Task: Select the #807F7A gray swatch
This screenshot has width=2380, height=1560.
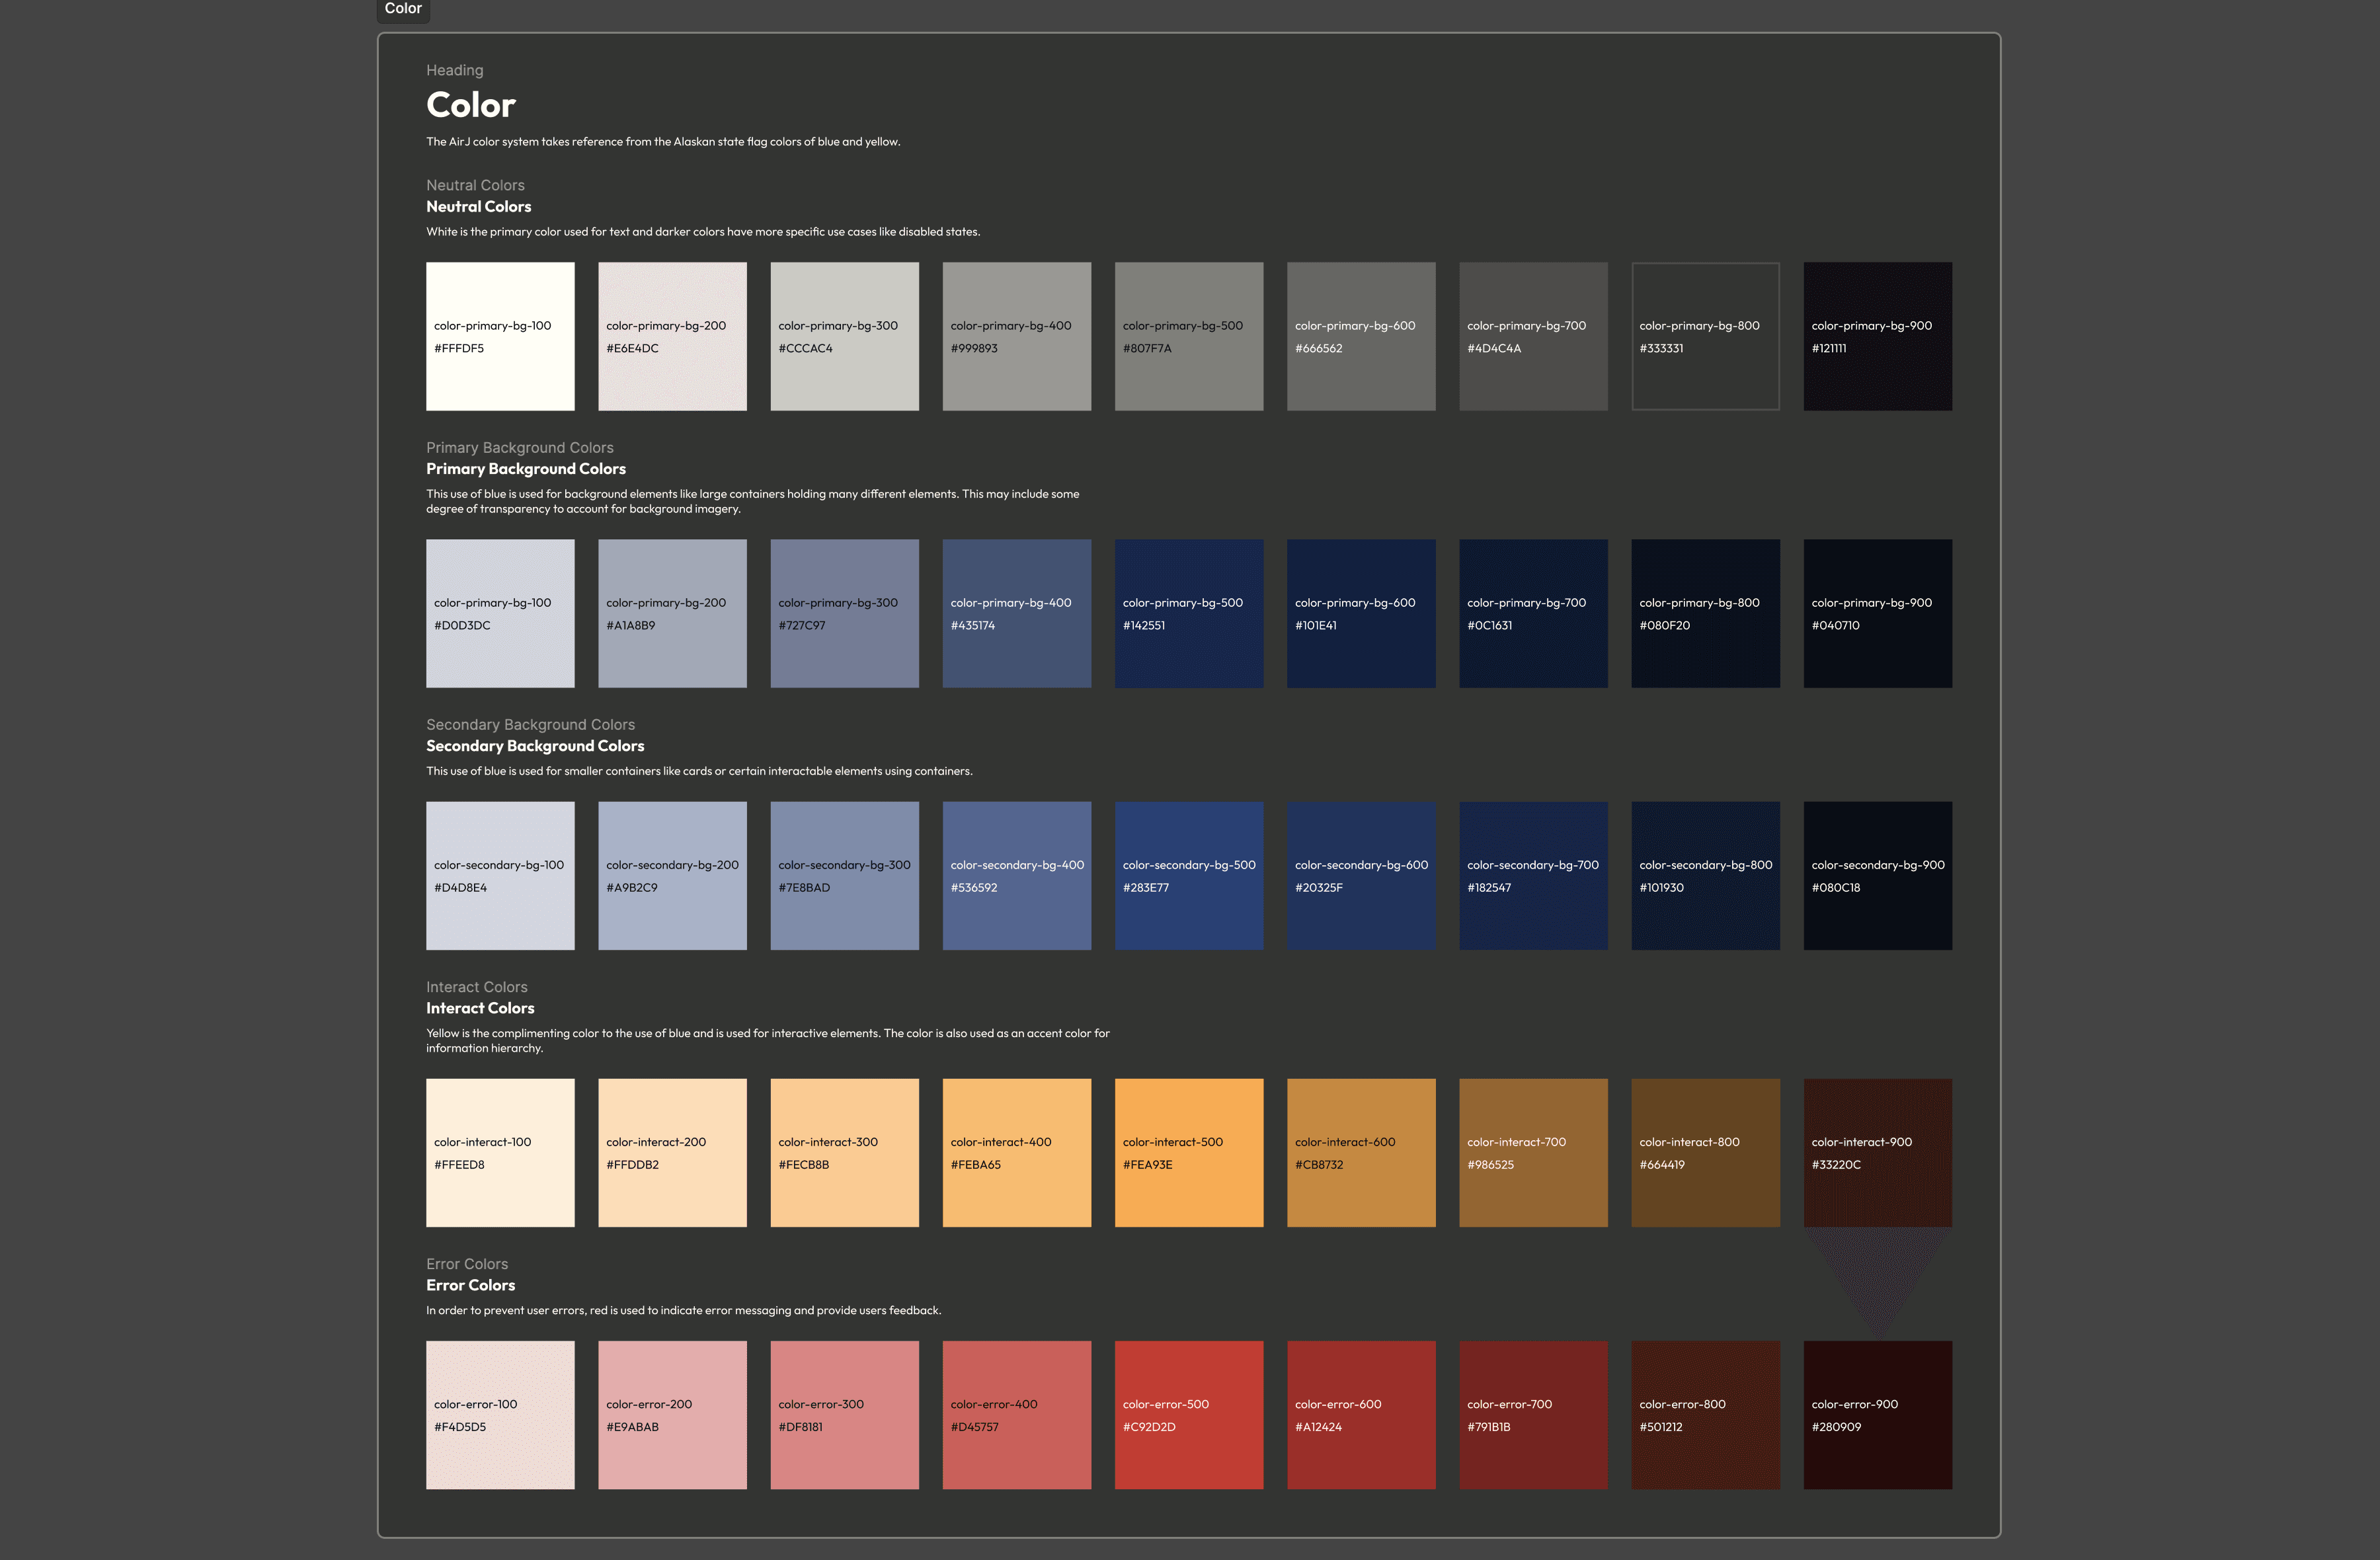Action: pyautogui.click(x=1189, y=337)
